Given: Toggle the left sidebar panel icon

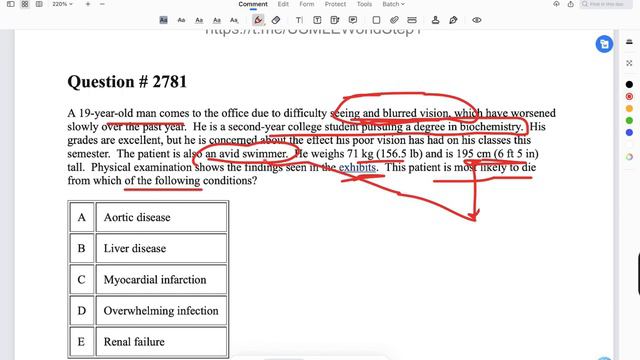Looking at the screenshot, I should pyautogui.click(x=11, y=4).
